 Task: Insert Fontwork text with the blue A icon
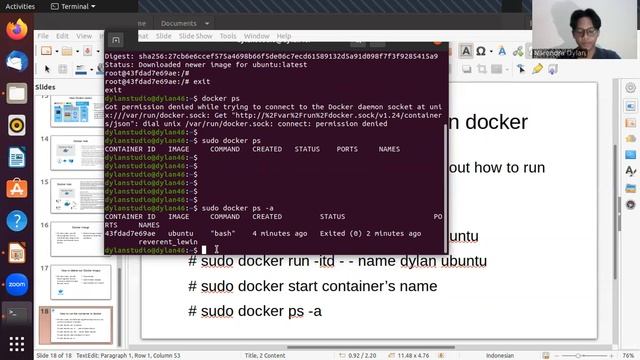point(502,51)
